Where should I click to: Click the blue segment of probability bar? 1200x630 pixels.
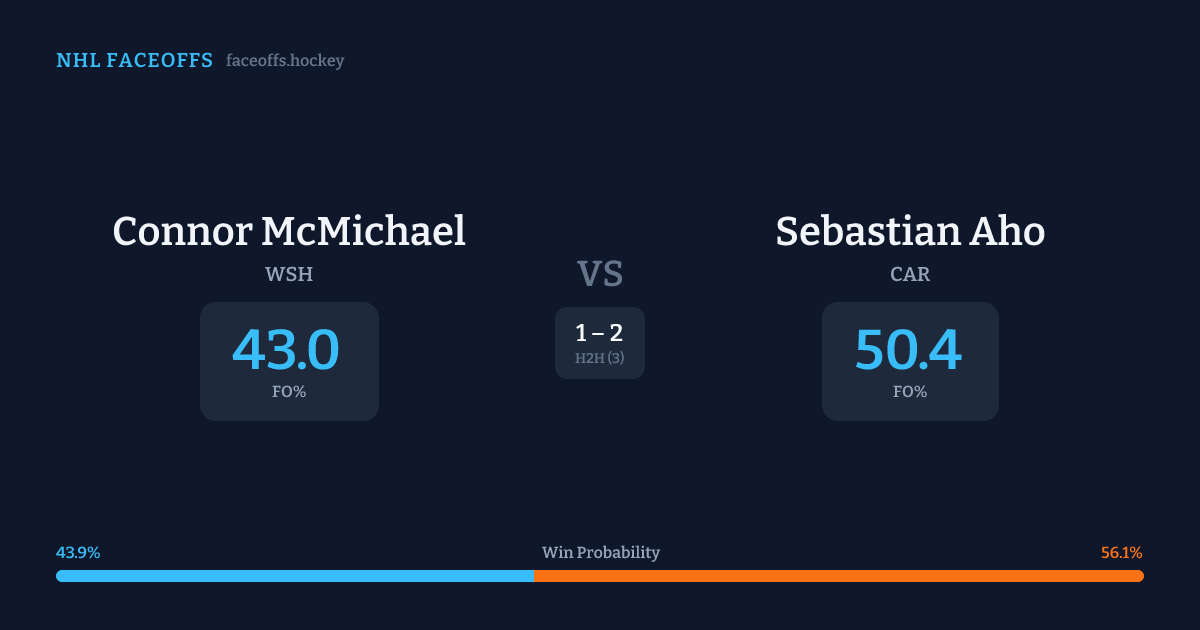(295, 576)
